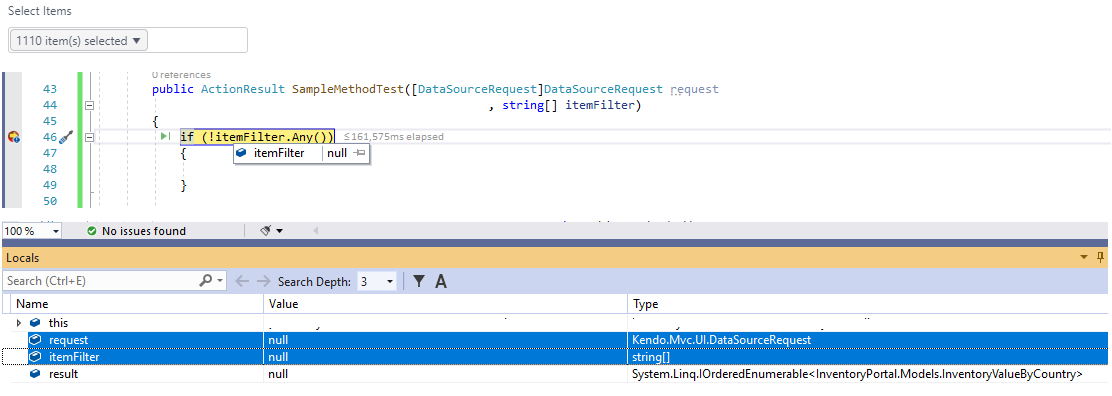This screenshot has height=396, width=1112.
Task: Click '0 references' CodeLens above SampleMethodTest
Action: pyautogui.click(x=182, y=75)
